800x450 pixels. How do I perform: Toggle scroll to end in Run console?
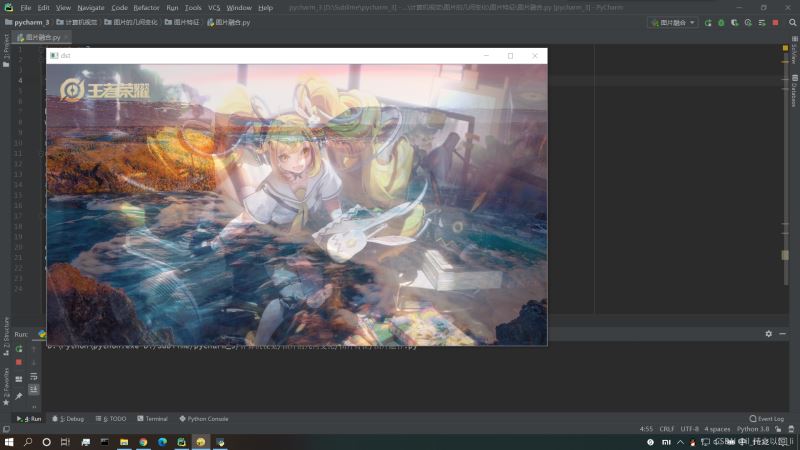(x=34, y=390)
